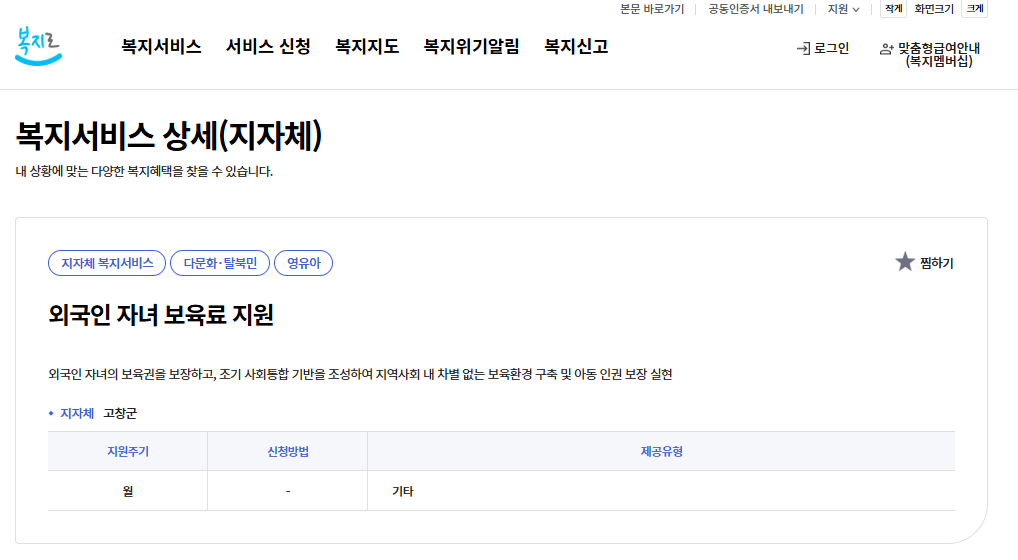Click the 월 table cell
1018x560 pixels.
pos(128,491)
